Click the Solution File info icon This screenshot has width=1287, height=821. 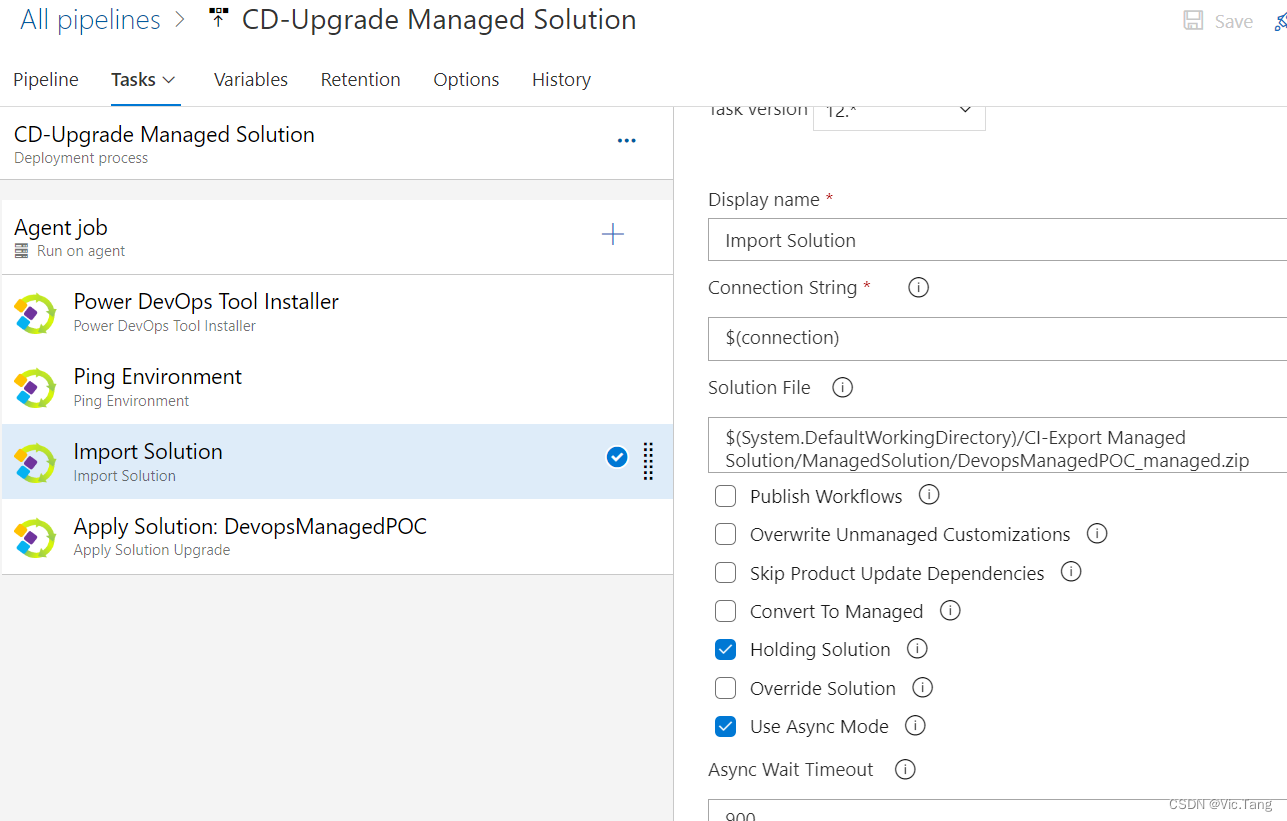tap(841, 387)
